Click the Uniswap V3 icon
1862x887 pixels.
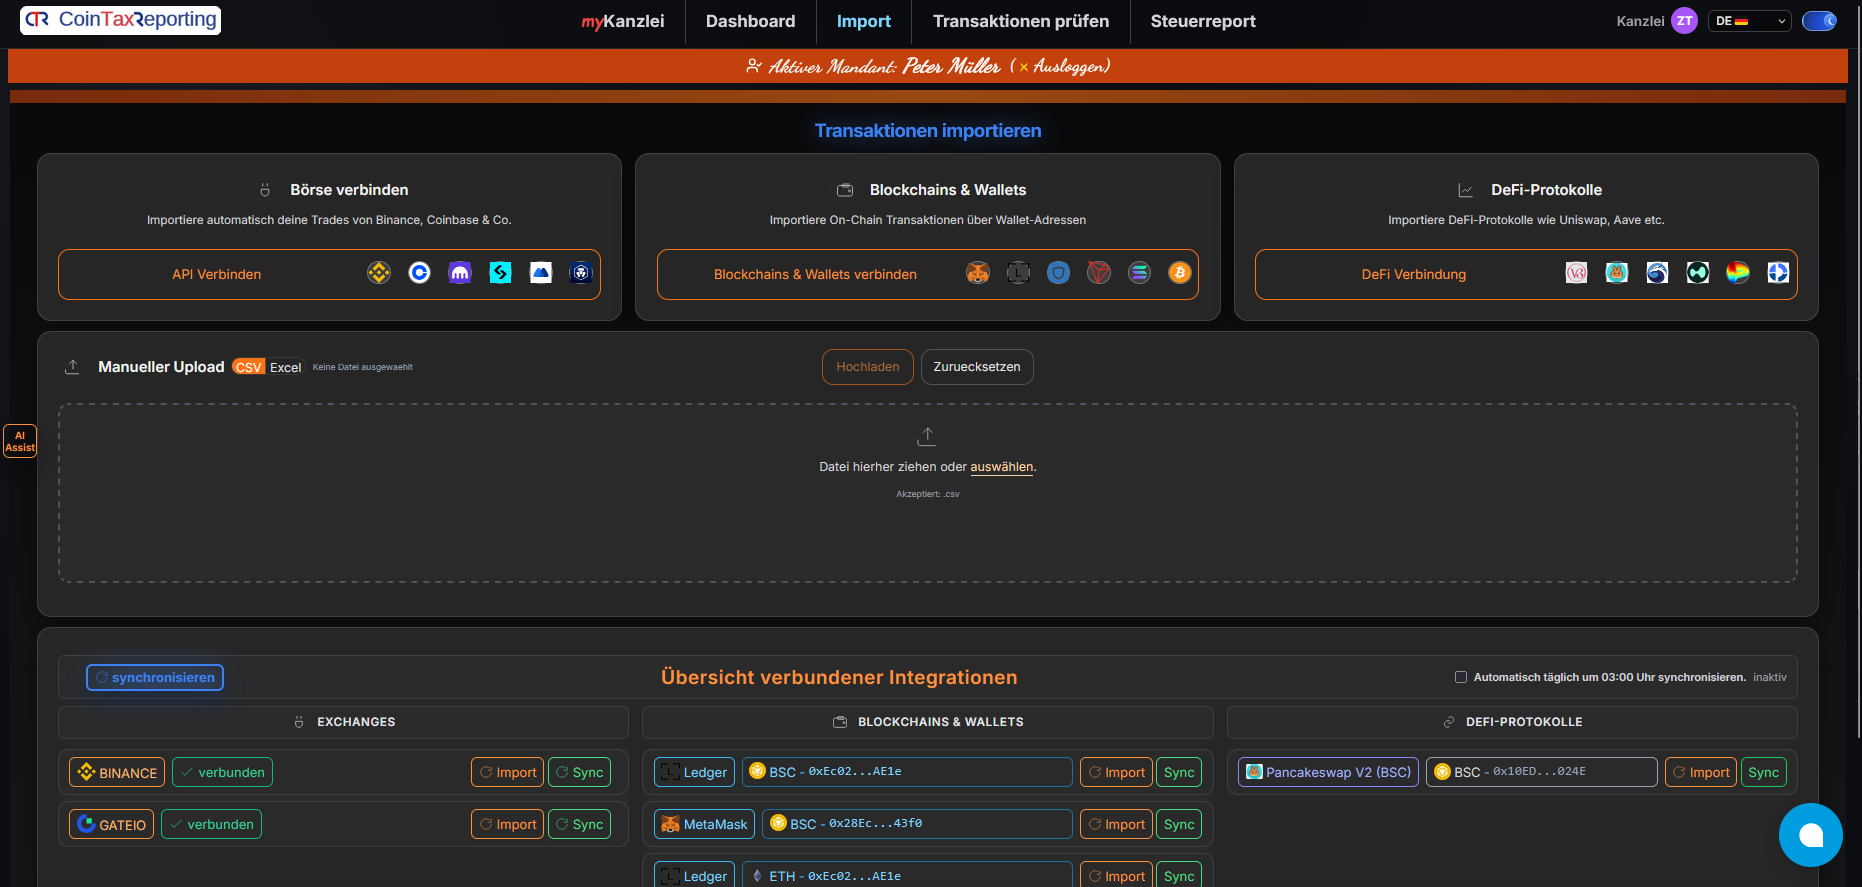click(1576, 273)
